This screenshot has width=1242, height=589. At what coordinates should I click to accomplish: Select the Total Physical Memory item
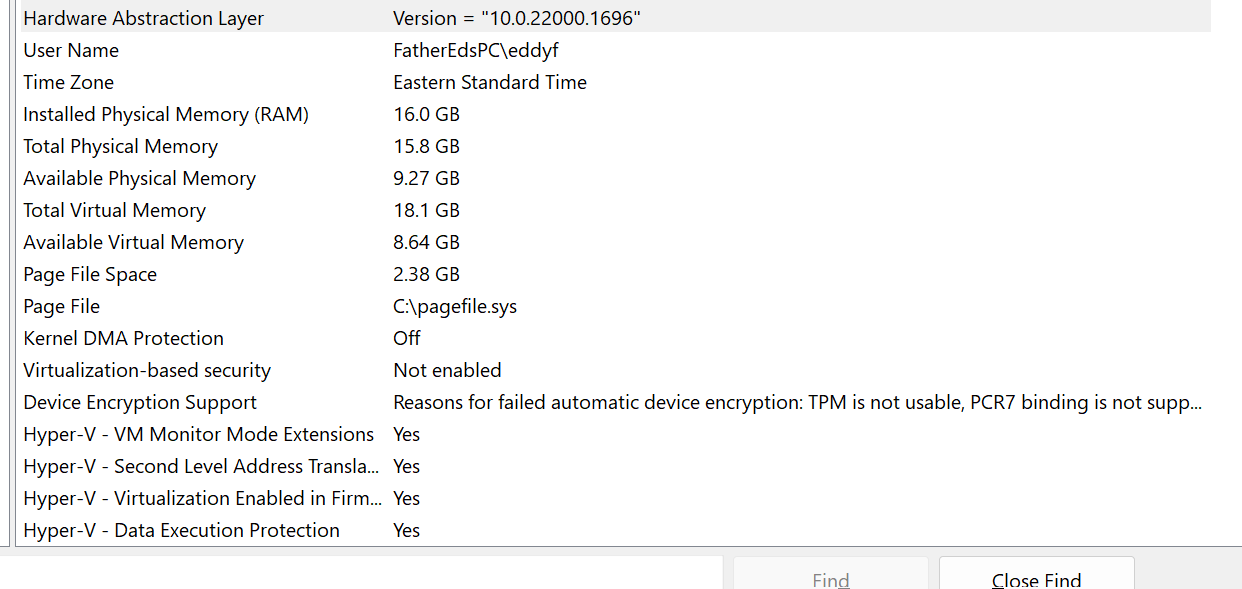[120, 147]
